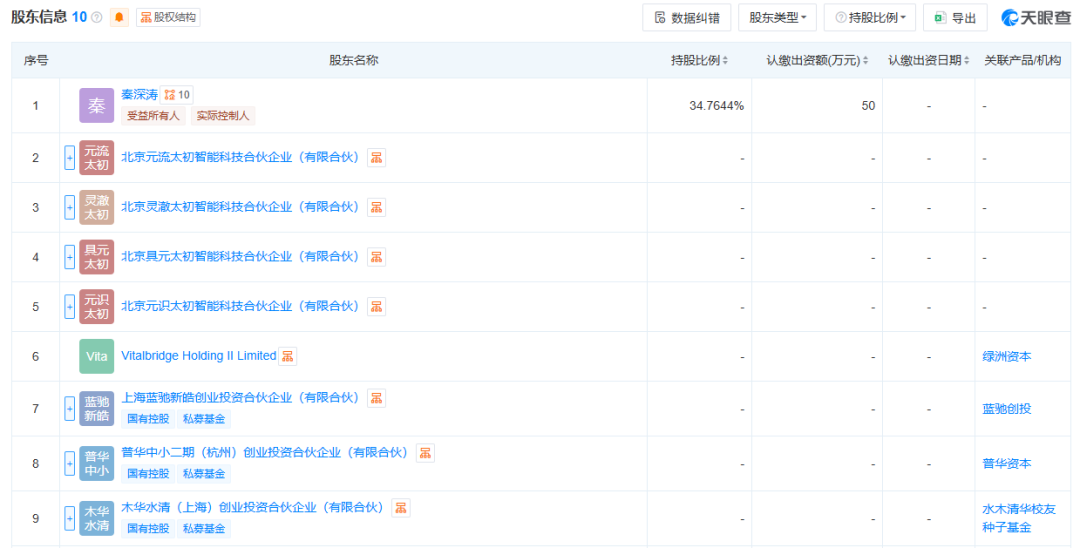Sort by 认缴出资日期 column header
Viewport: 1080px width, 548px height.
click(x=928, y=61)
